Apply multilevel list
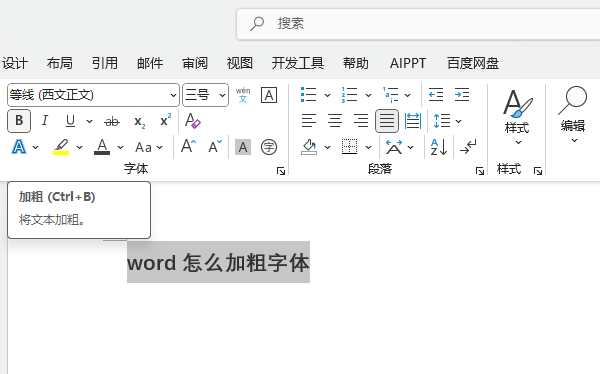 (x=391, y=95)
